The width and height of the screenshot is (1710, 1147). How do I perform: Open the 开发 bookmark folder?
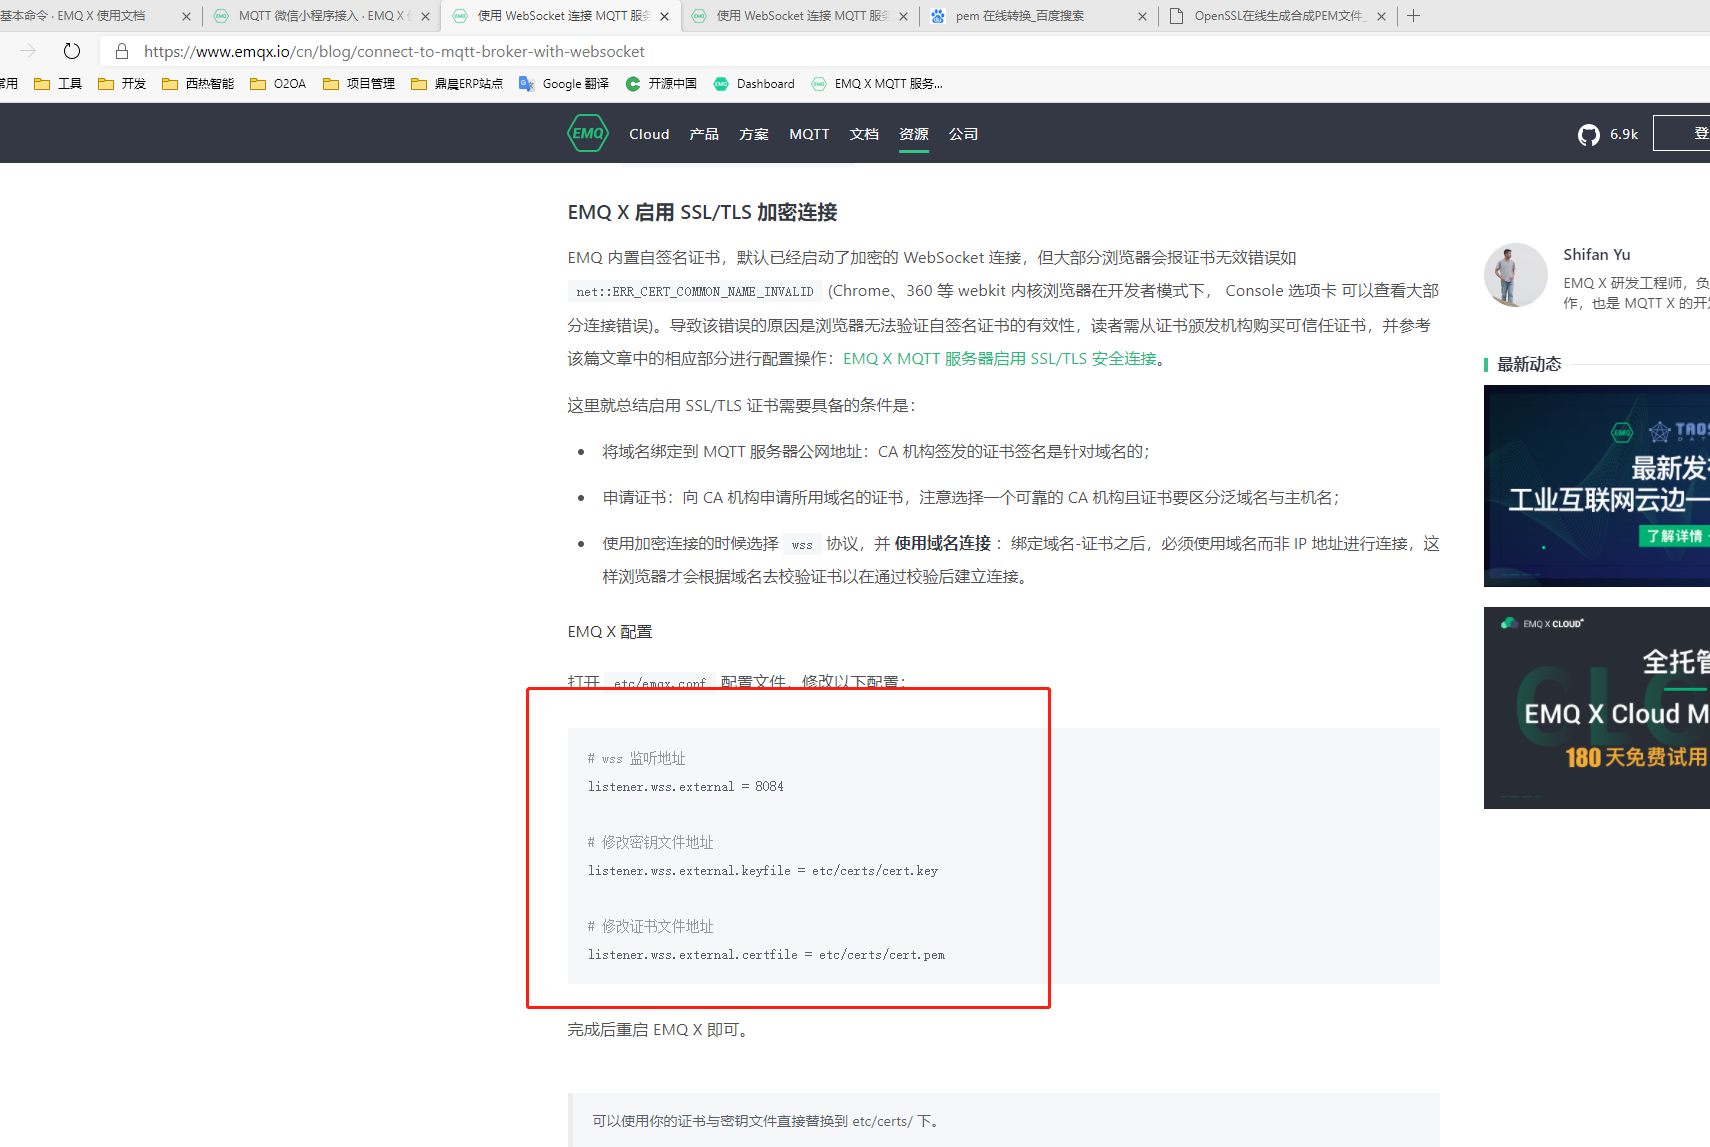(x=122, y=84)
